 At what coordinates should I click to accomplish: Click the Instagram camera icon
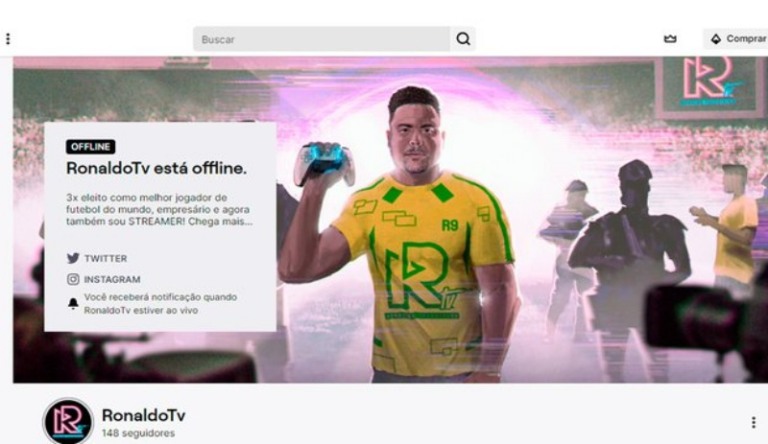tap(73, 279)
